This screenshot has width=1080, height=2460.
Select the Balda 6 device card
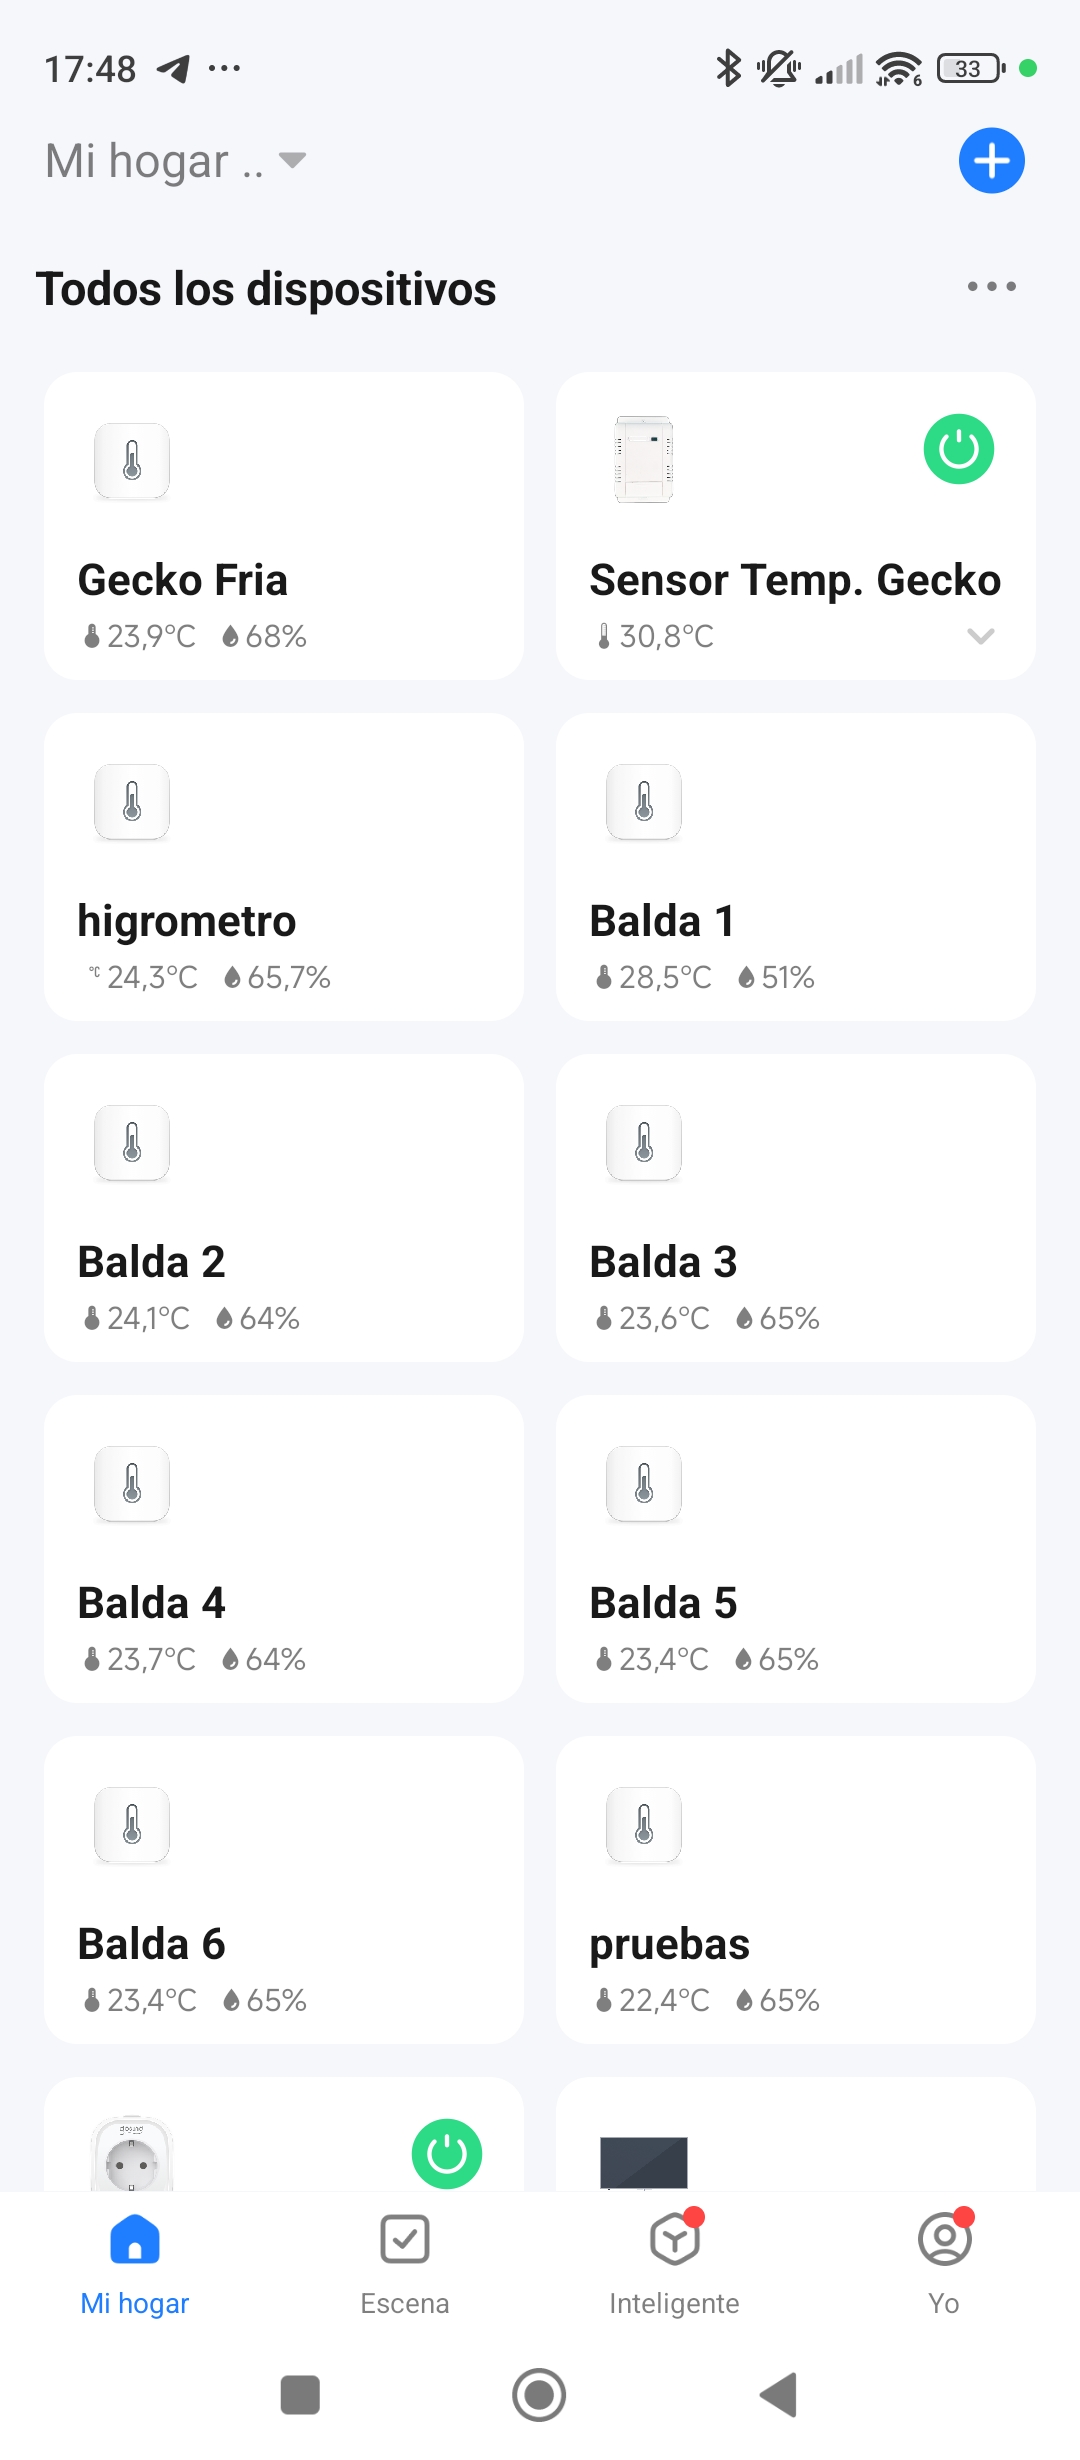click(x=283, y=1890)
